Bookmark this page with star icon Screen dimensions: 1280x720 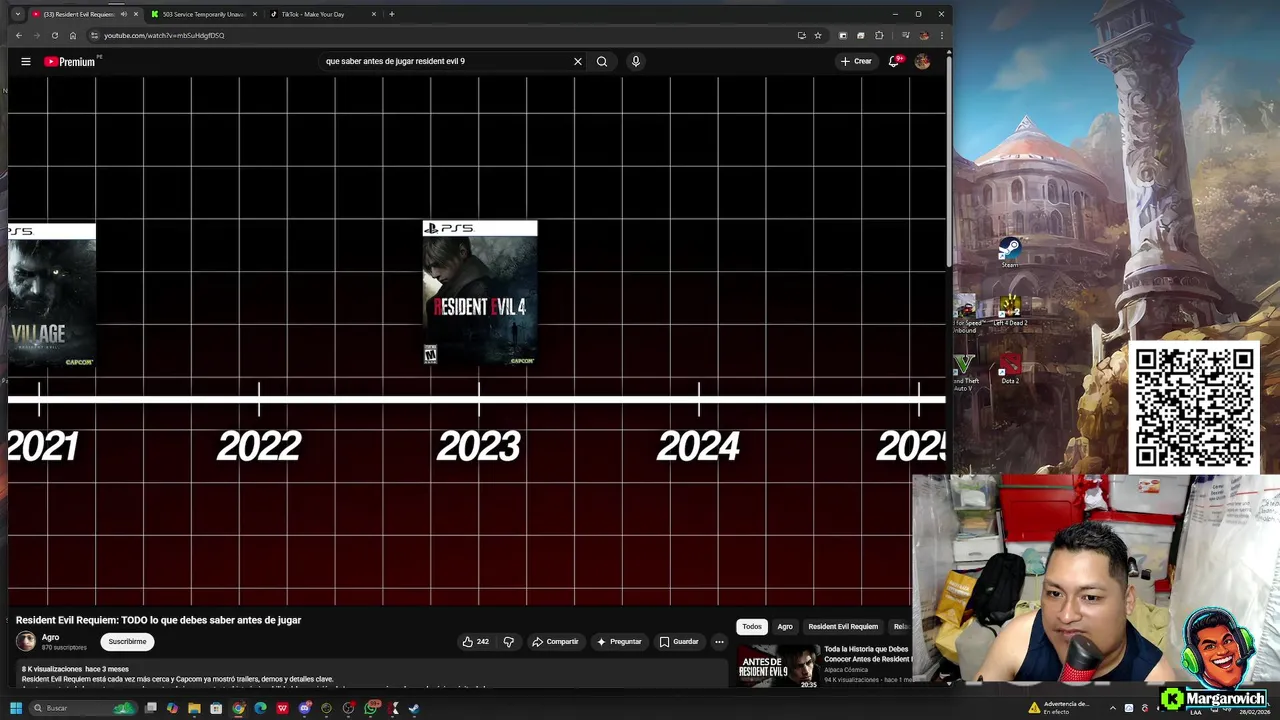coord(818,35)
